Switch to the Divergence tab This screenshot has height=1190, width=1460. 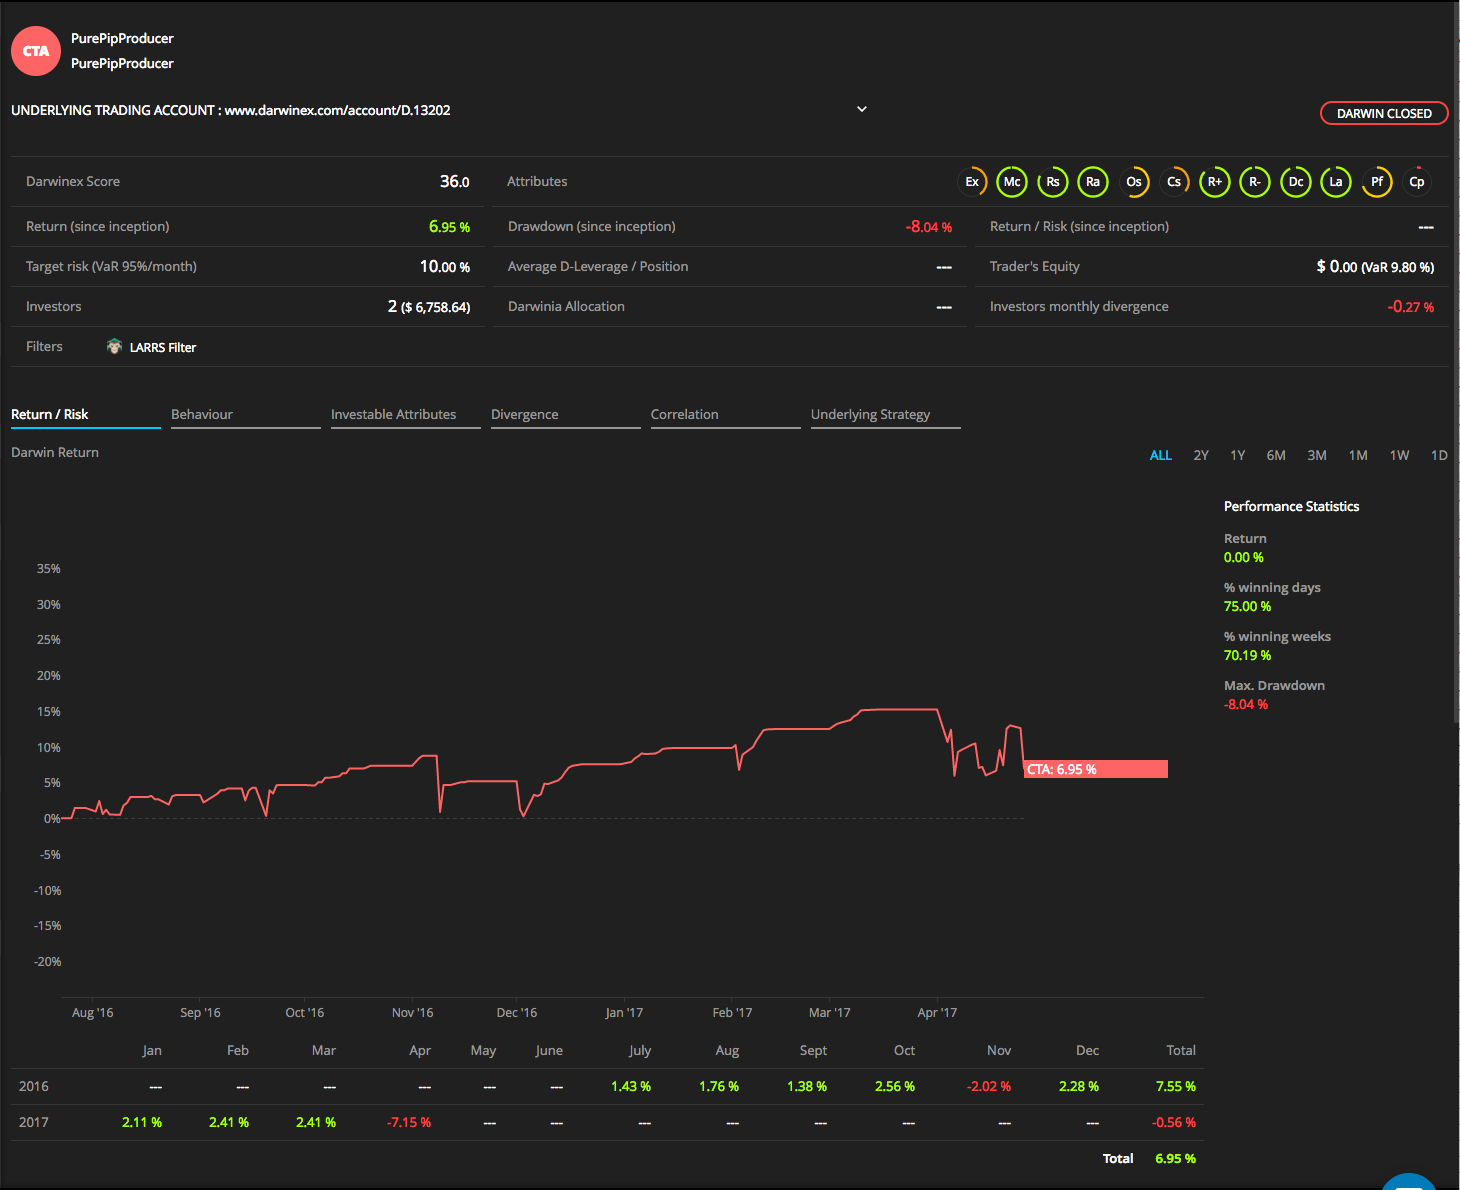coord(566,415)
